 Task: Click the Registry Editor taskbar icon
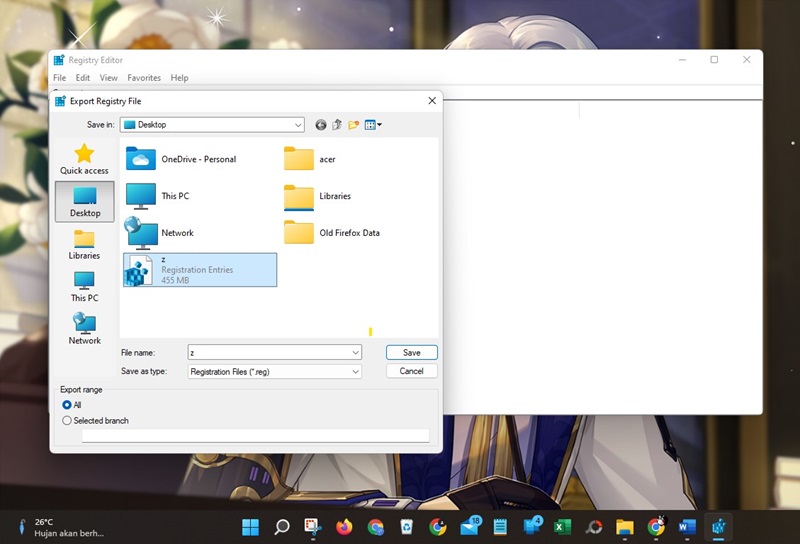click(718, 526)
